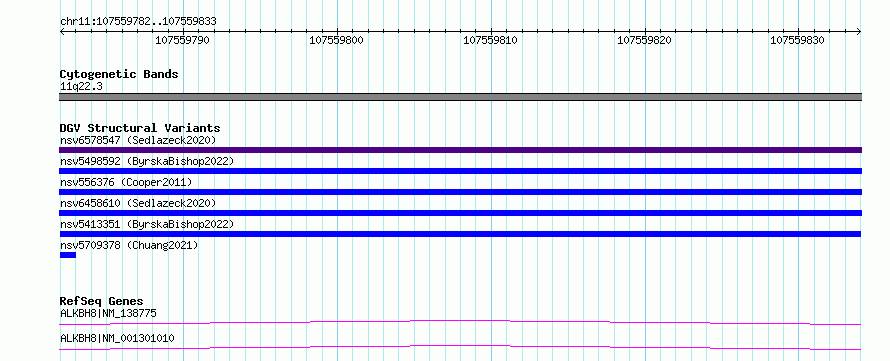
Task: Click ruler position 107559800
Action: (337, 40)
